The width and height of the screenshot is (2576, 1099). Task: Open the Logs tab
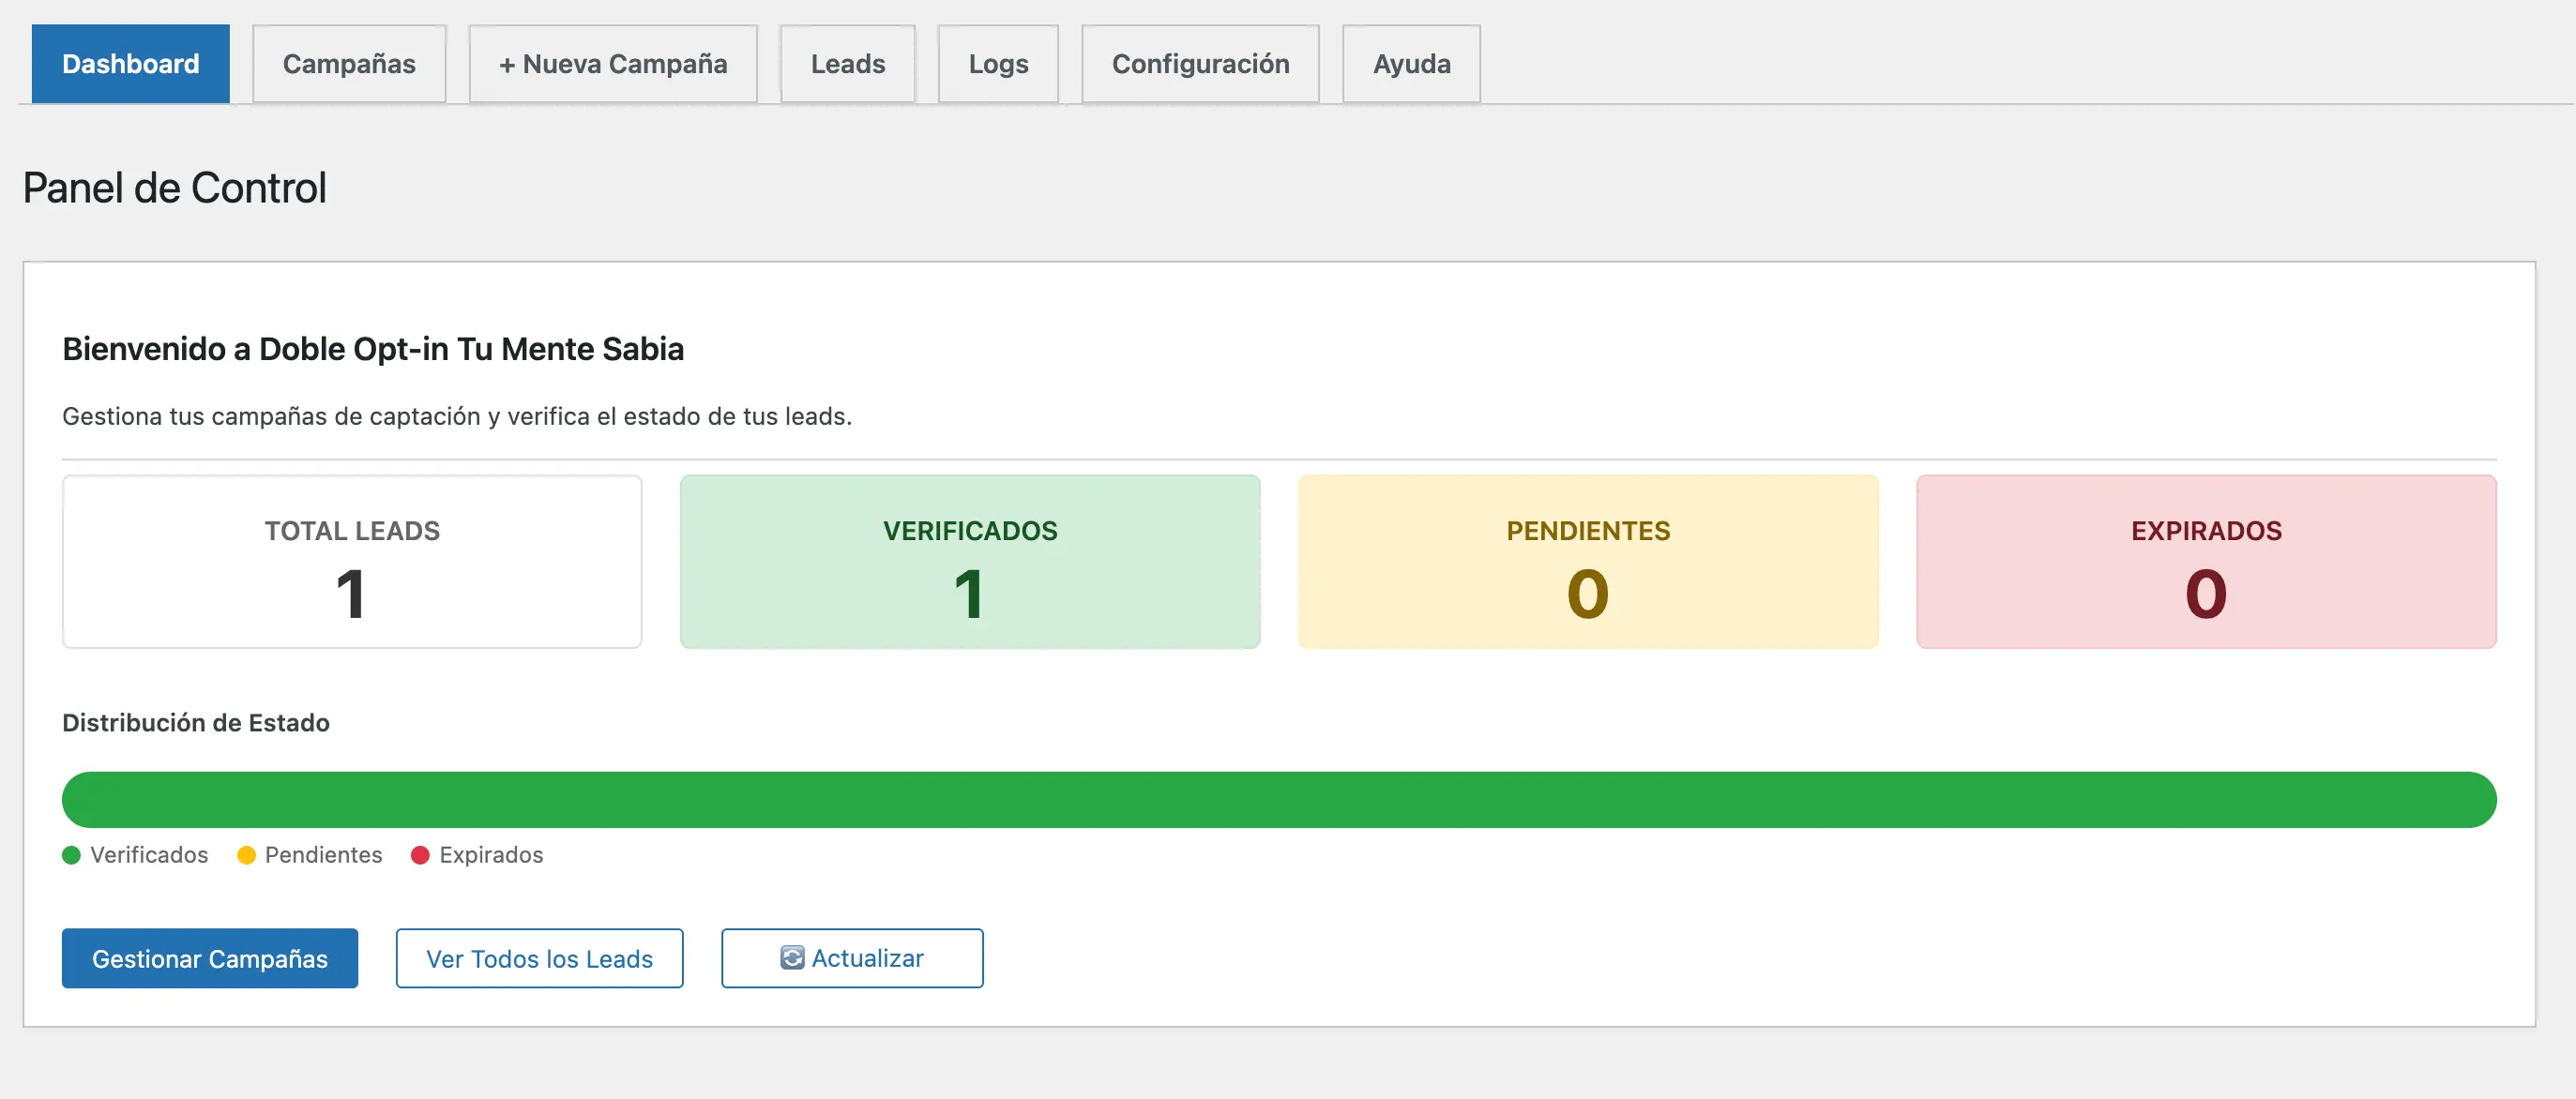click(997, 63)
